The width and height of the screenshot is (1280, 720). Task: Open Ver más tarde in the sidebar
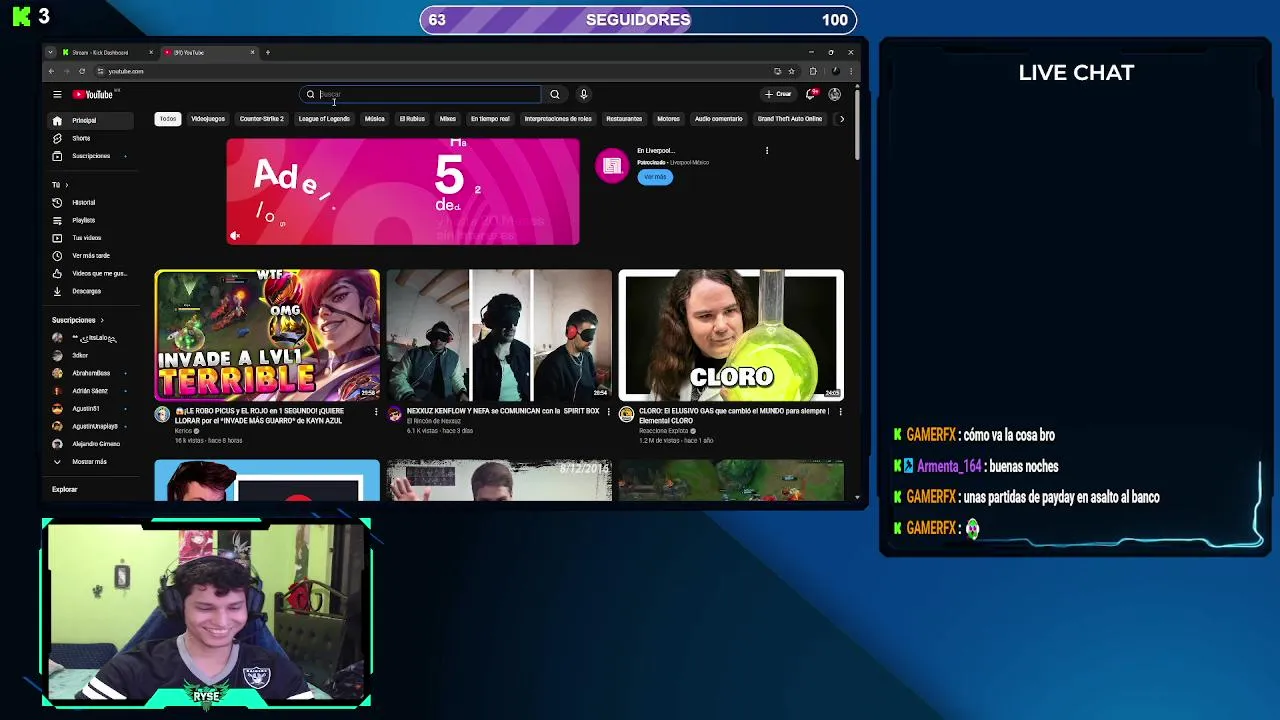[91, 255]
